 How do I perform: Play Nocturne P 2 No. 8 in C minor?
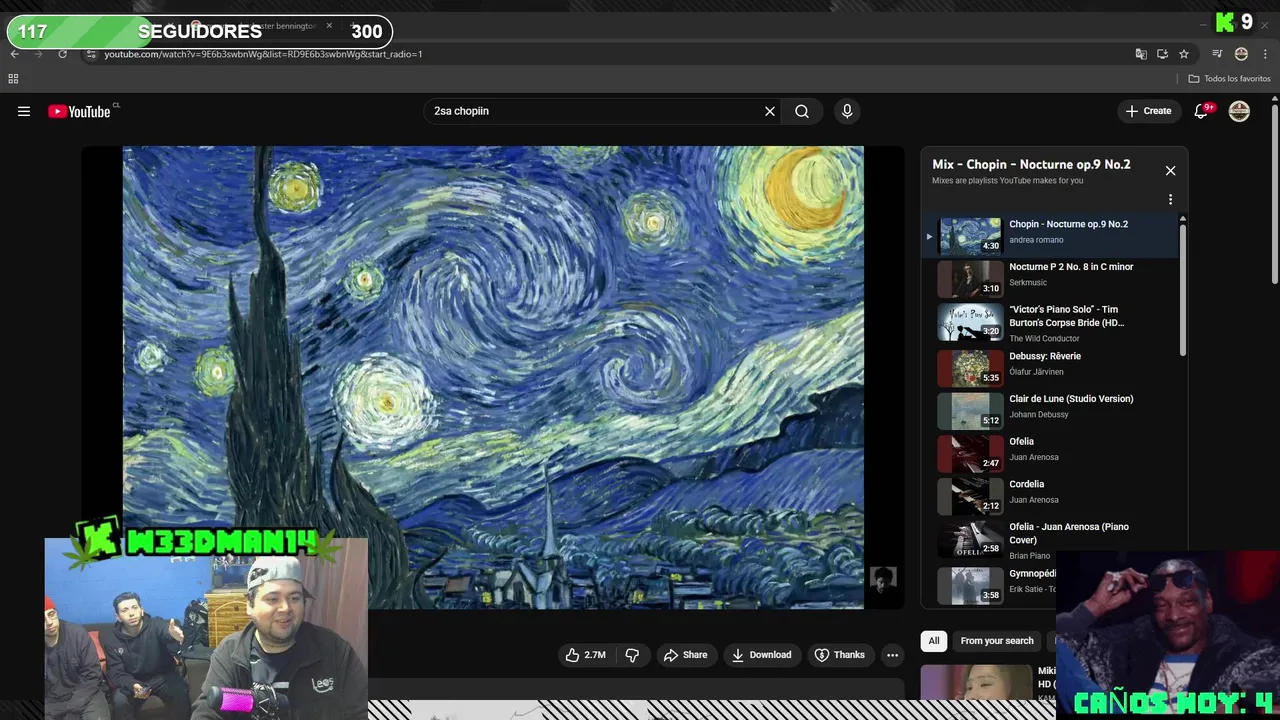coord(1050,279)
